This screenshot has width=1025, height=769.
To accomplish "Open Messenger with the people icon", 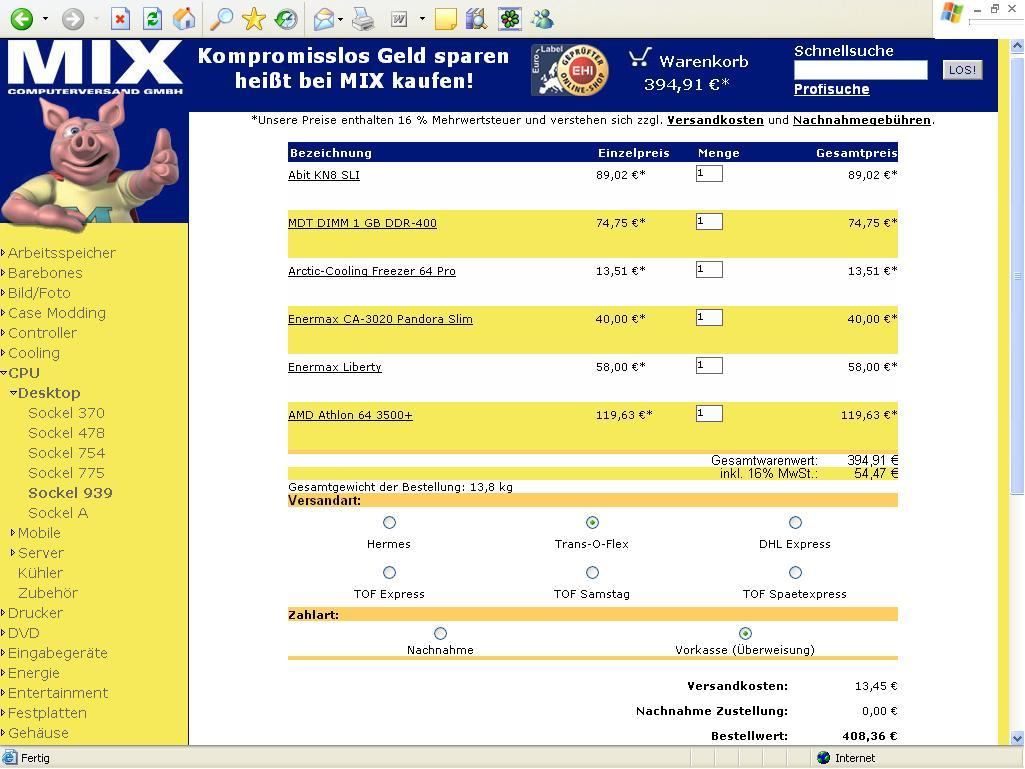I will tap(542, 19).
